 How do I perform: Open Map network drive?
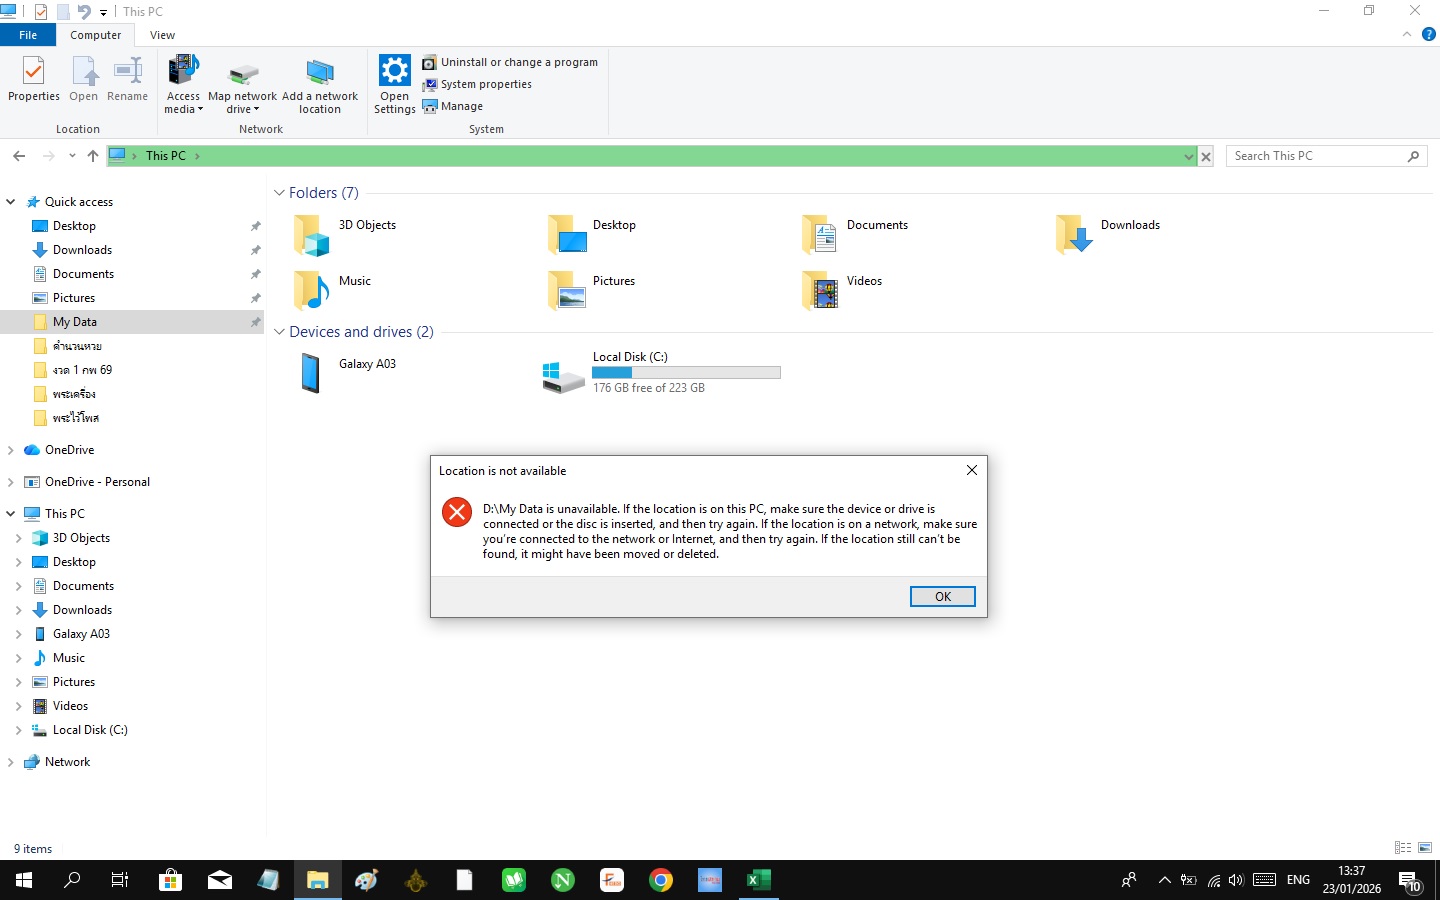(x=242, y=86)
